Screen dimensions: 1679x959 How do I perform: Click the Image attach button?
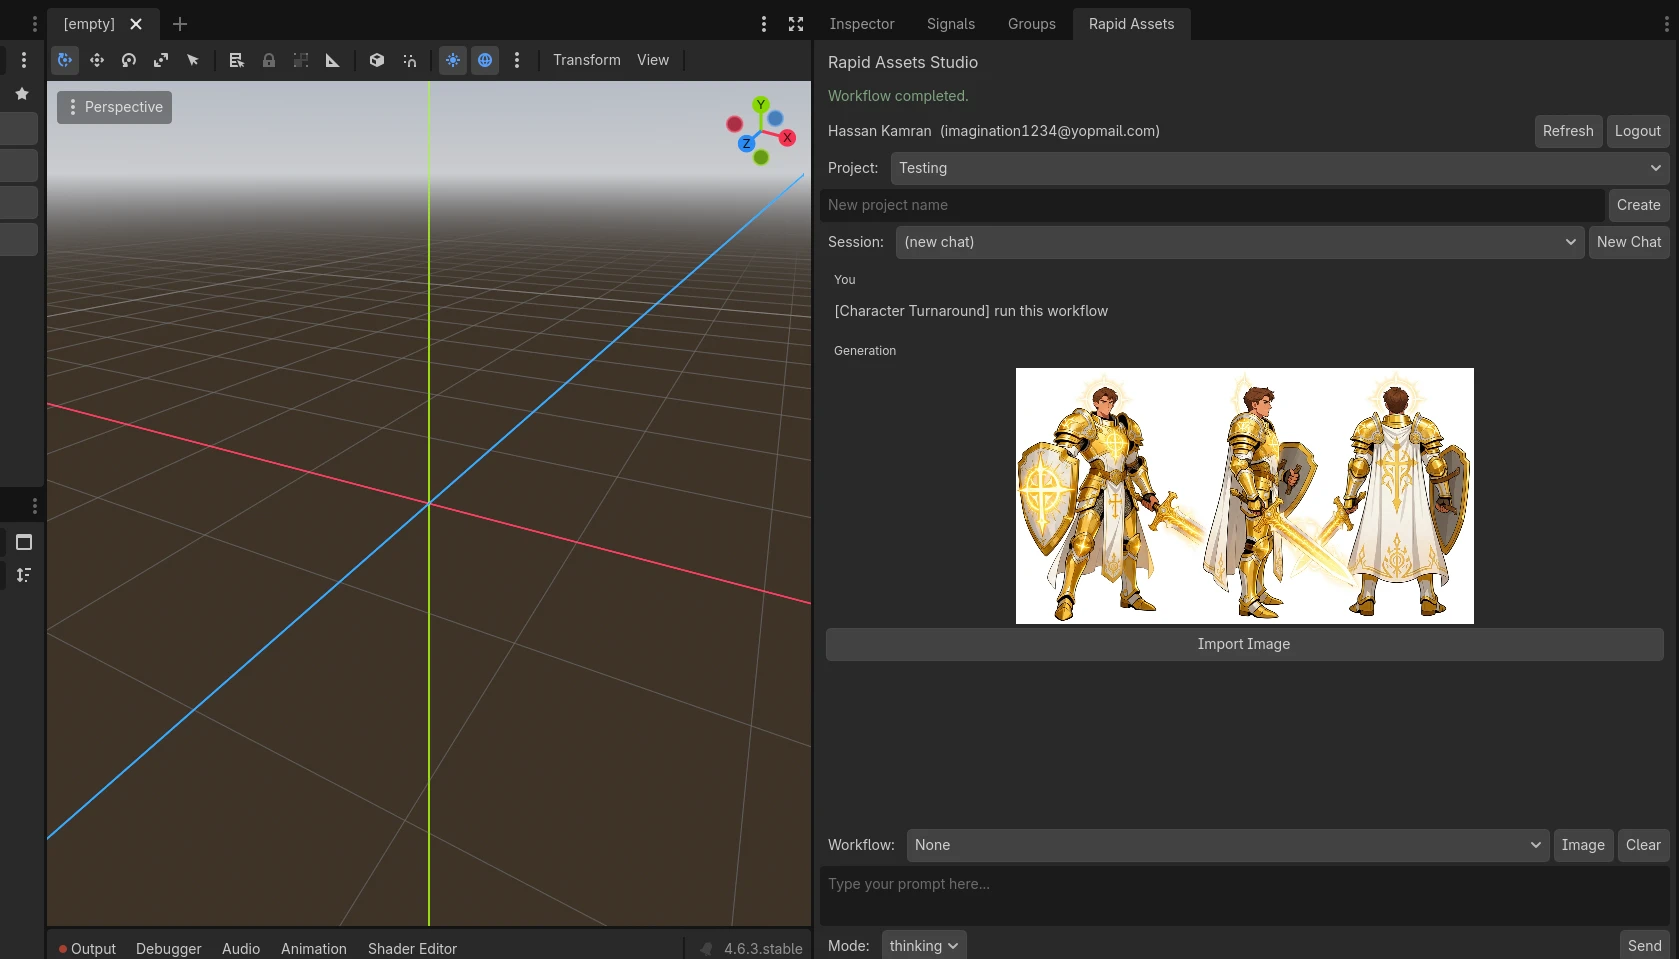(1583, 845)
